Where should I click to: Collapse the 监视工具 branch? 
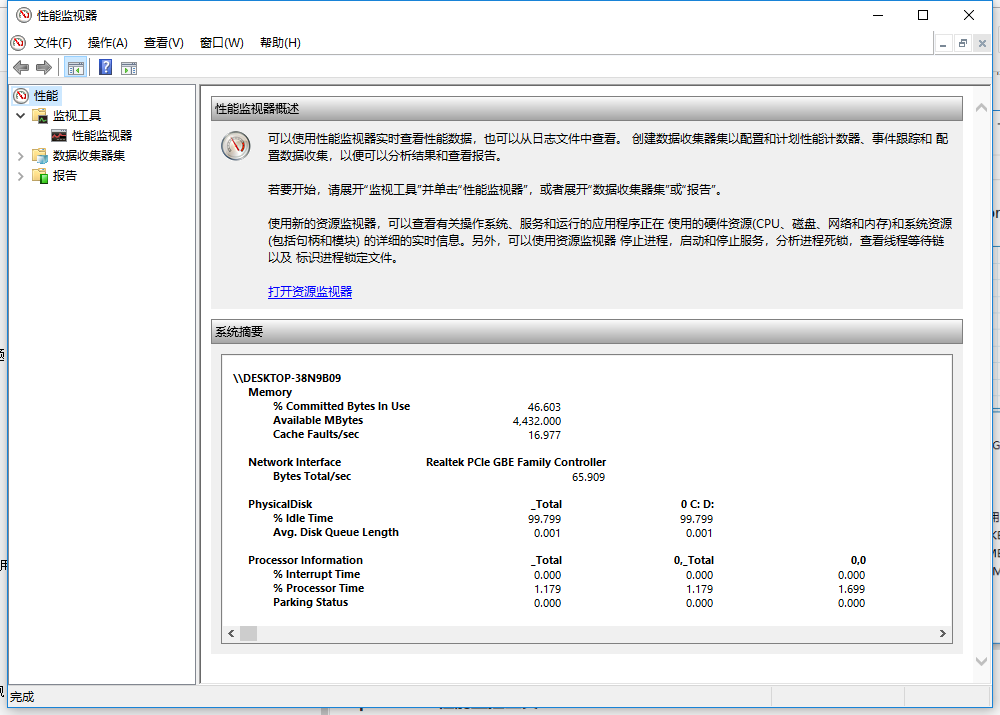[20, 115]
